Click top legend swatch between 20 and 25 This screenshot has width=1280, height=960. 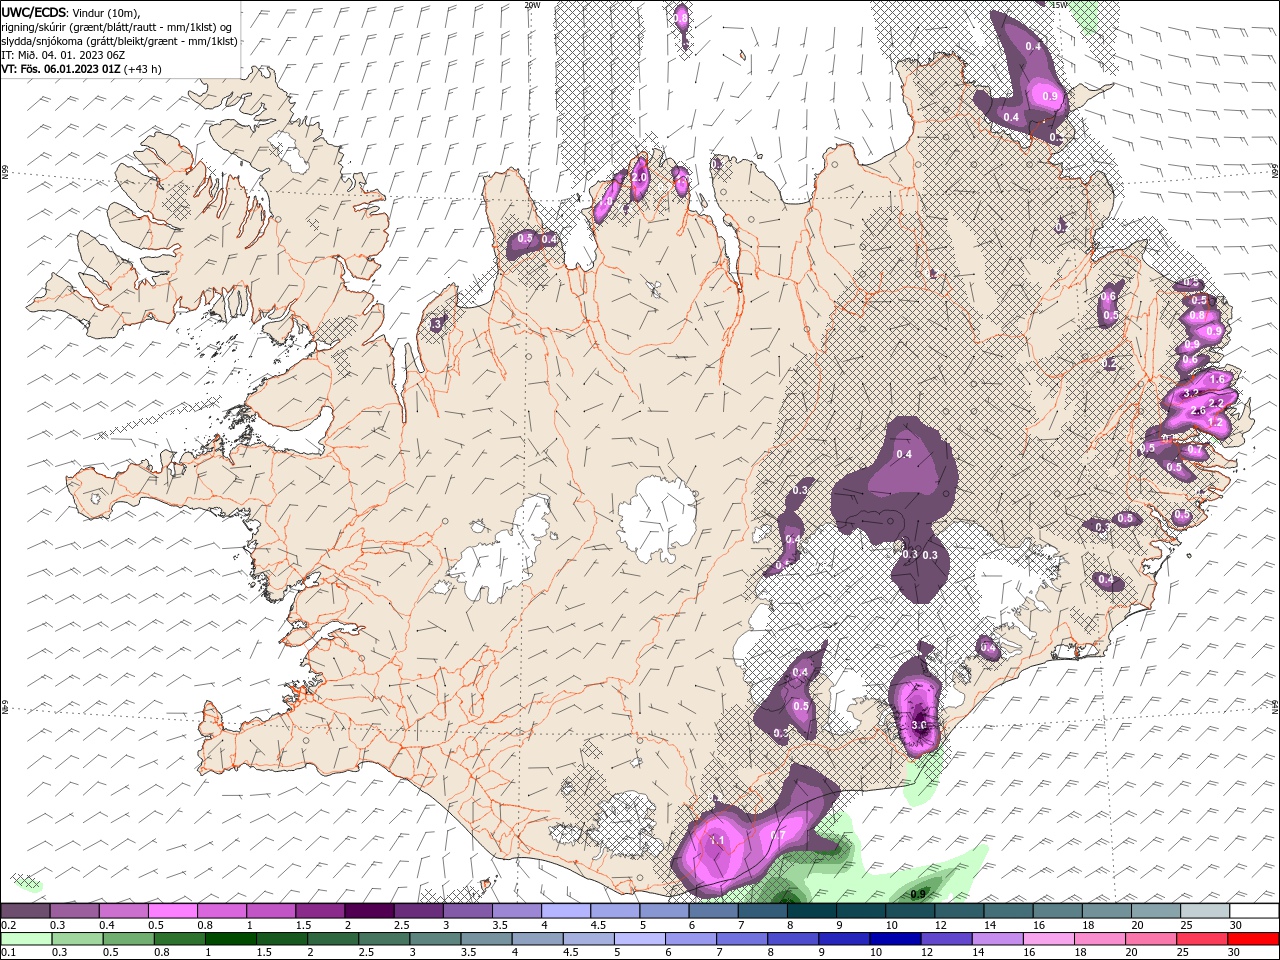(1154, 911)
